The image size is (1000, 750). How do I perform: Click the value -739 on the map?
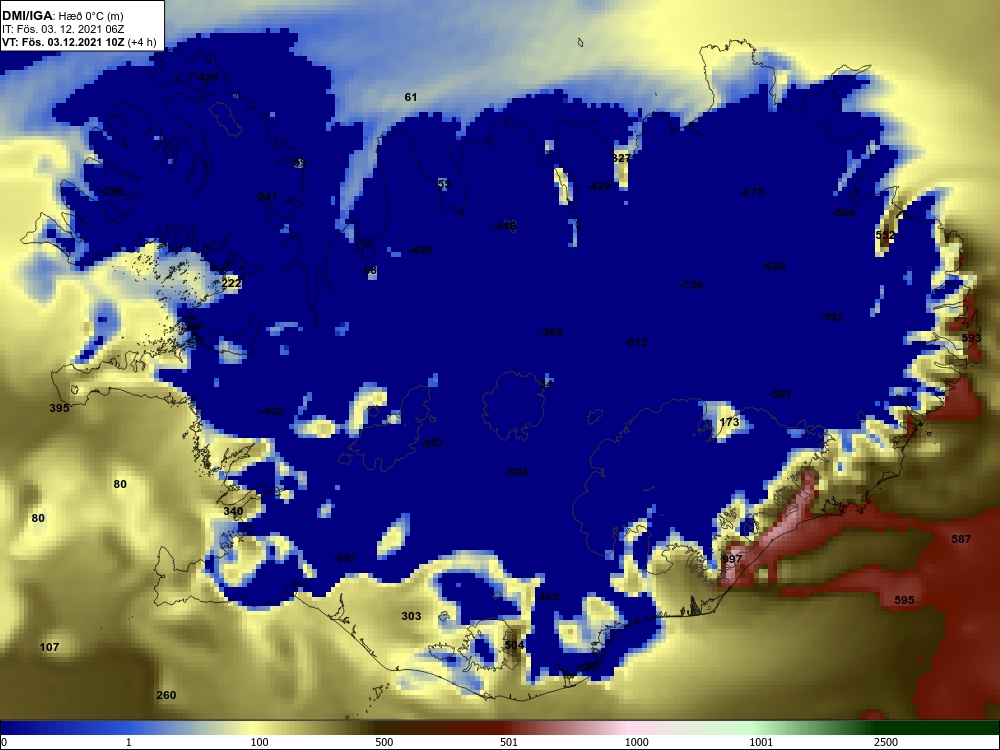(691, 285)
